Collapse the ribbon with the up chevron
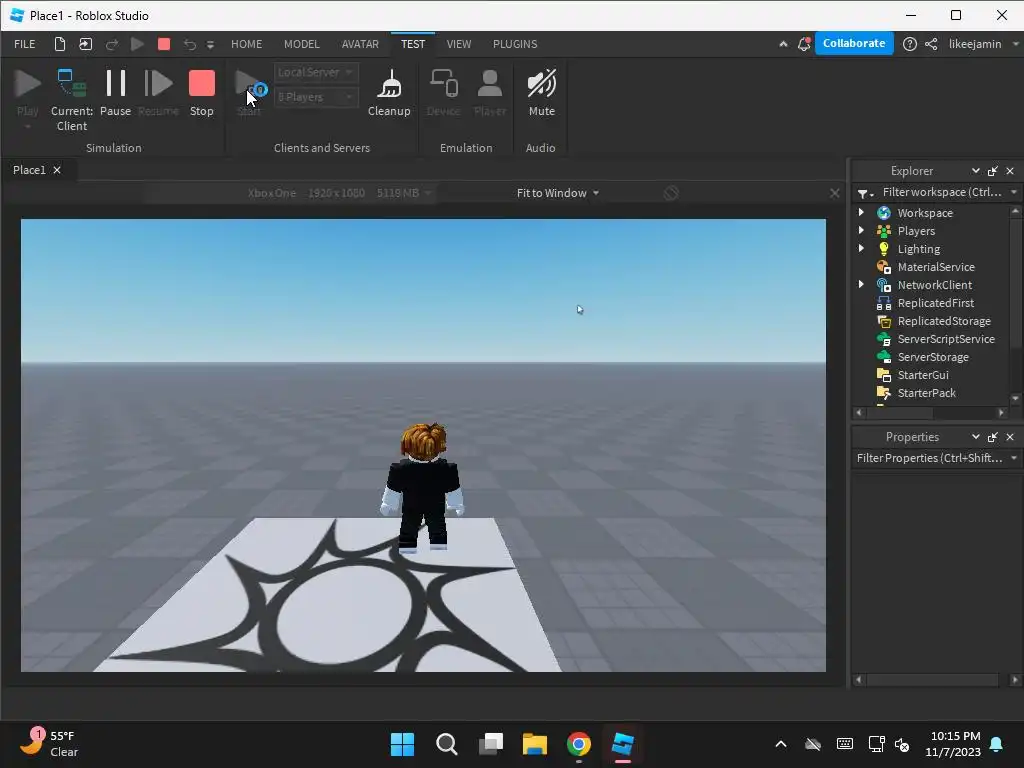This screenshot has height=768, width=1024. point(783,44)
